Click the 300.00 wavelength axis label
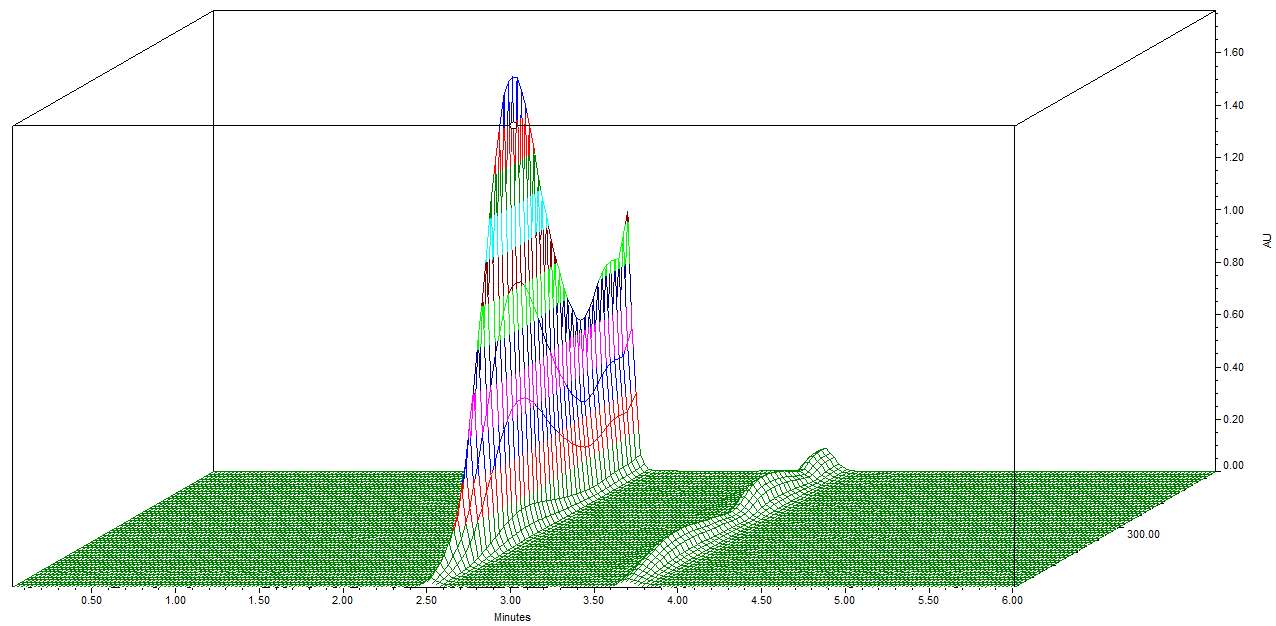The image size is (1276, 626). click(1143, 534)
